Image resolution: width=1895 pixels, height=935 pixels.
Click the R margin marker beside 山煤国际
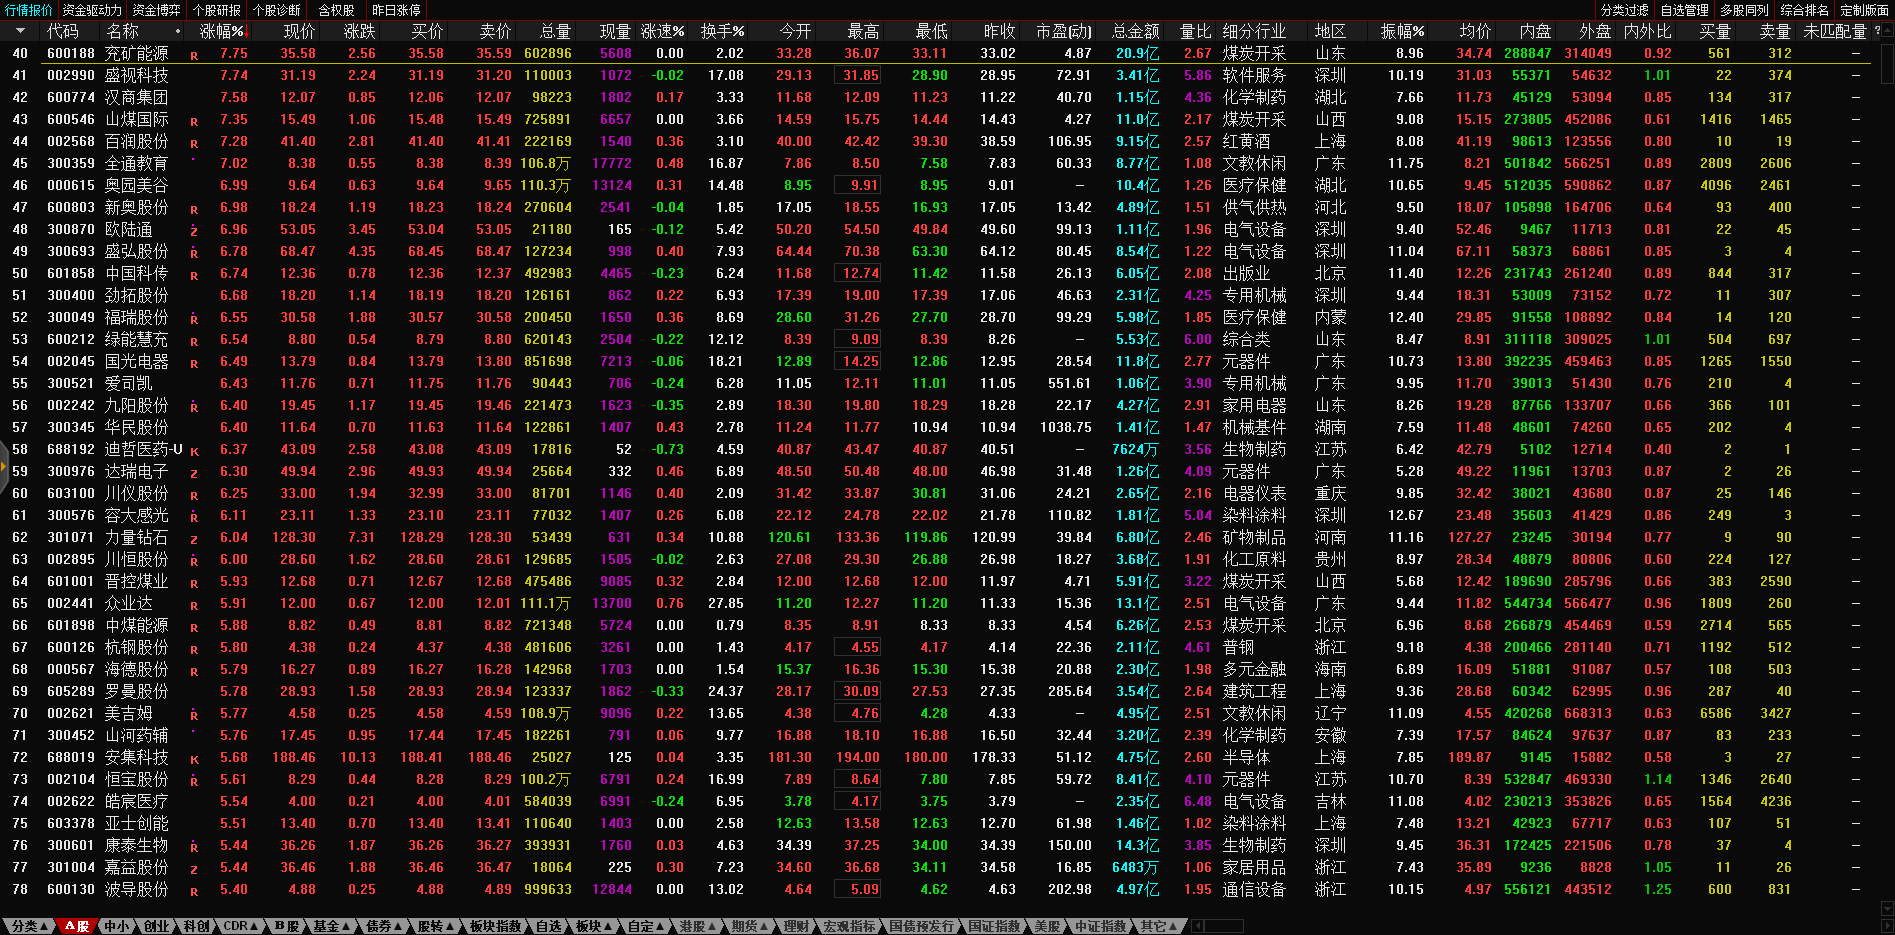pos(194,121)
